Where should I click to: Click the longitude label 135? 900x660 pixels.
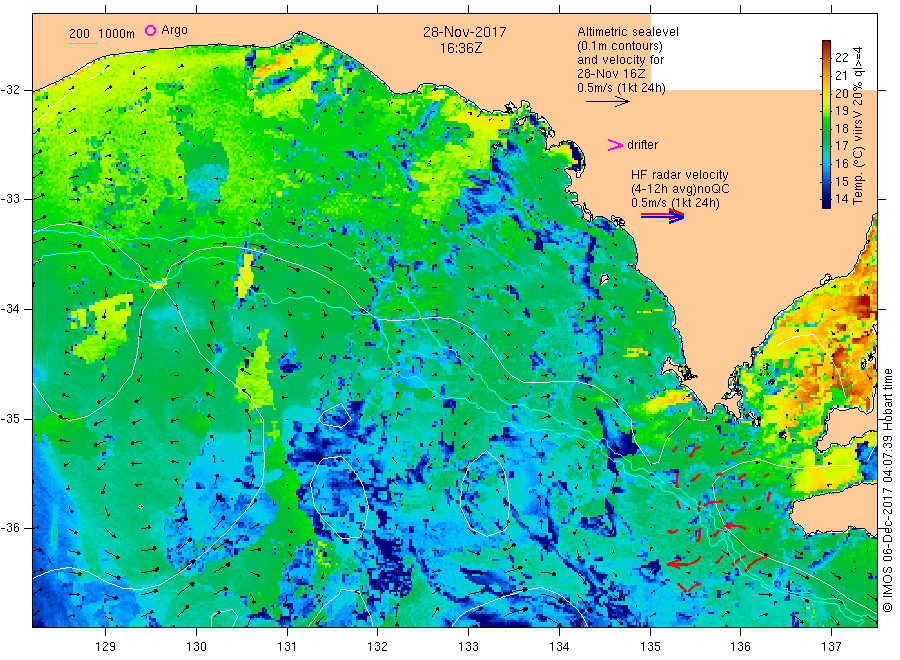[x=650, y=647]
